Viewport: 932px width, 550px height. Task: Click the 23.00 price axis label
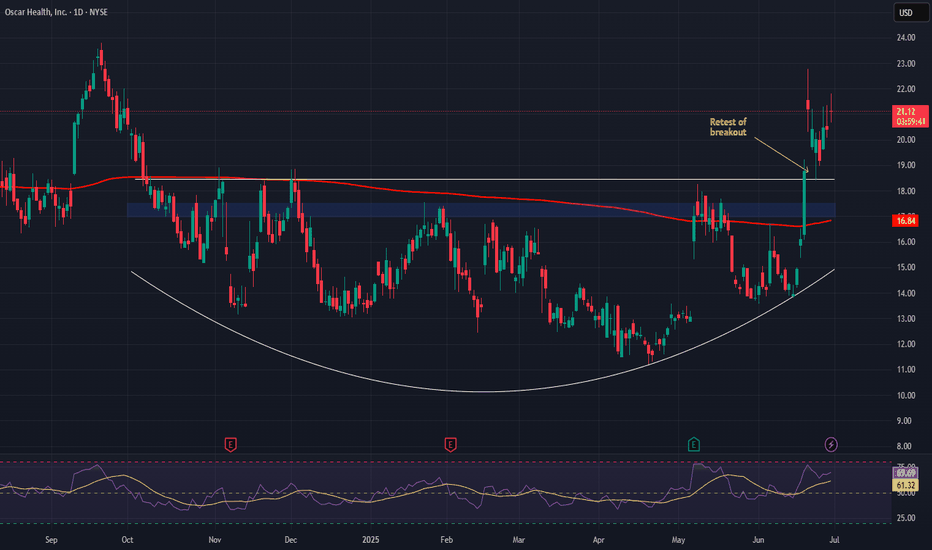point(906,64)
